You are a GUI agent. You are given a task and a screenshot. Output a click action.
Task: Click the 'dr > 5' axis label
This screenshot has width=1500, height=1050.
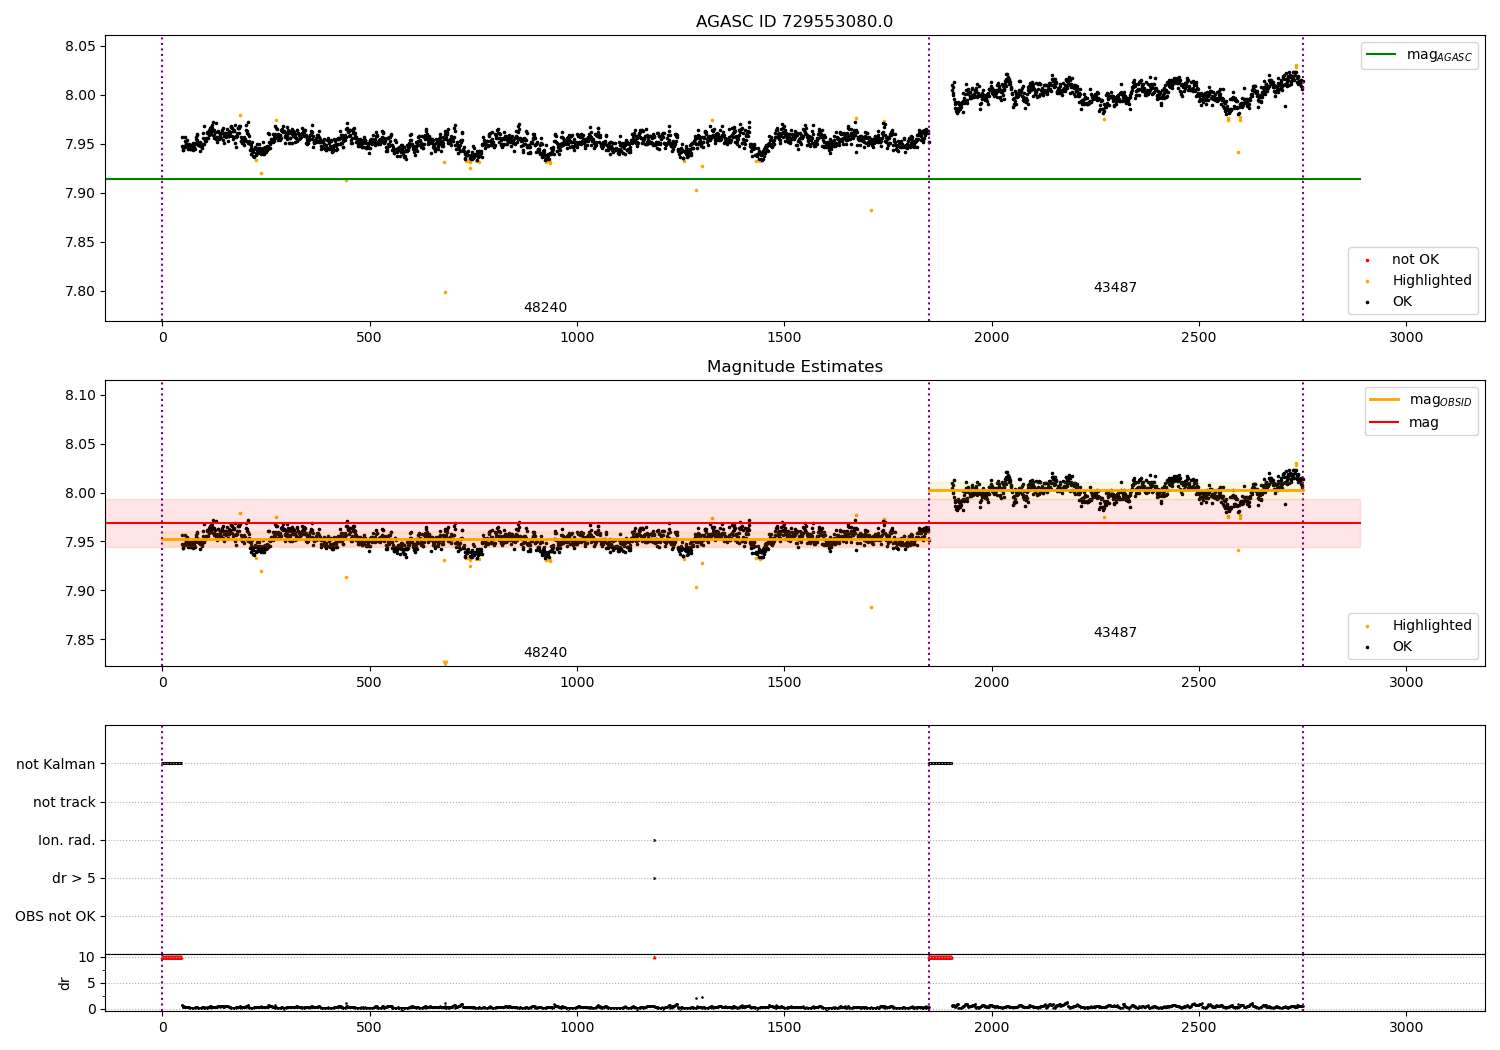click(74, 878)
